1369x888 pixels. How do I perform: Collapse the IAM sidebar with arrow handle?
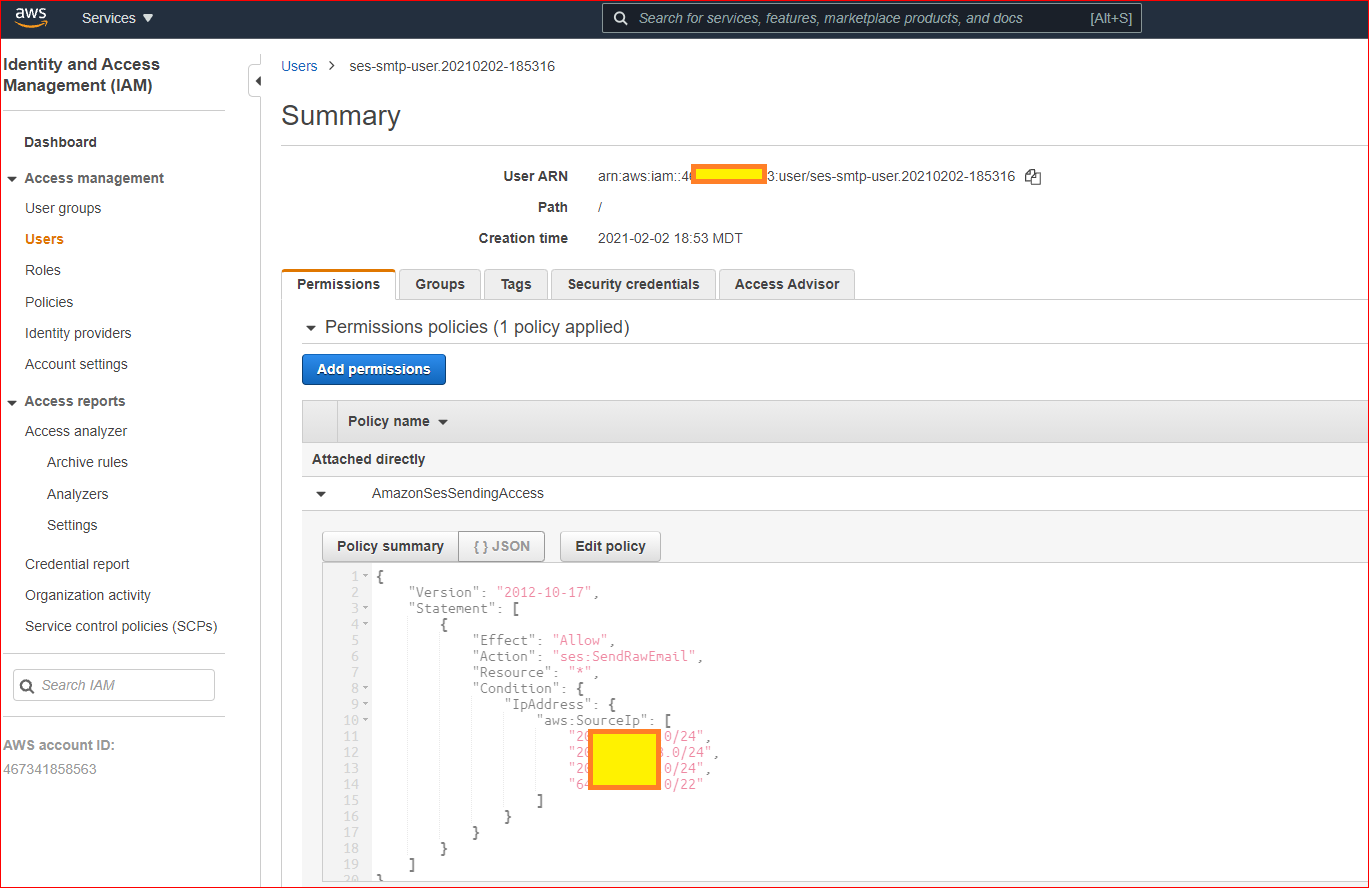(x=255, y=81)
